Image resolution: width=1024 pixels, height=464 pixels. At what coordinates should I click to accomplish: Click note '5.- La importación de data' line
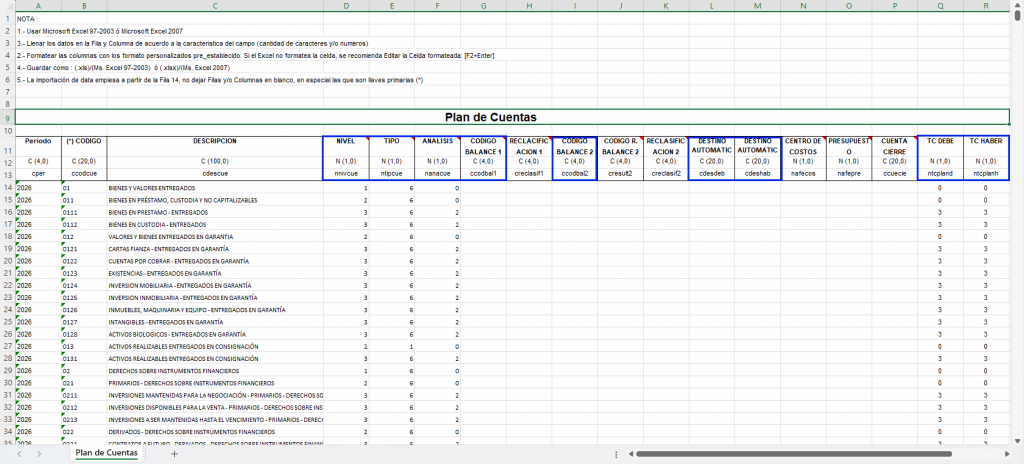pyautogui.click(x=220, y=80)
